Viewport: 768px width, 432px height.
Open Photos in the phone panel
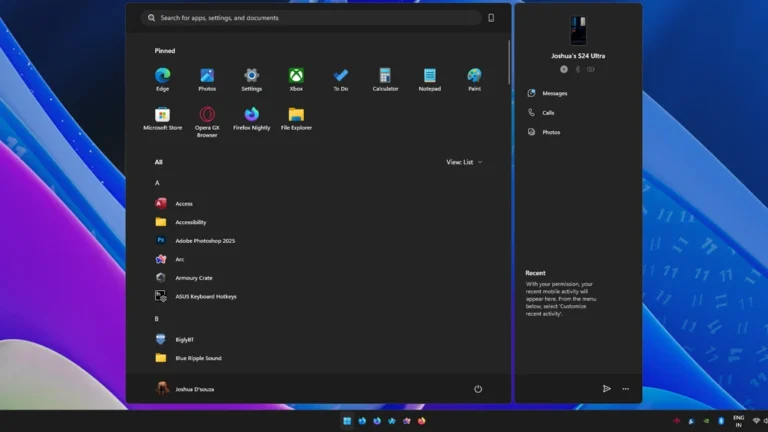tap(551, 132)
